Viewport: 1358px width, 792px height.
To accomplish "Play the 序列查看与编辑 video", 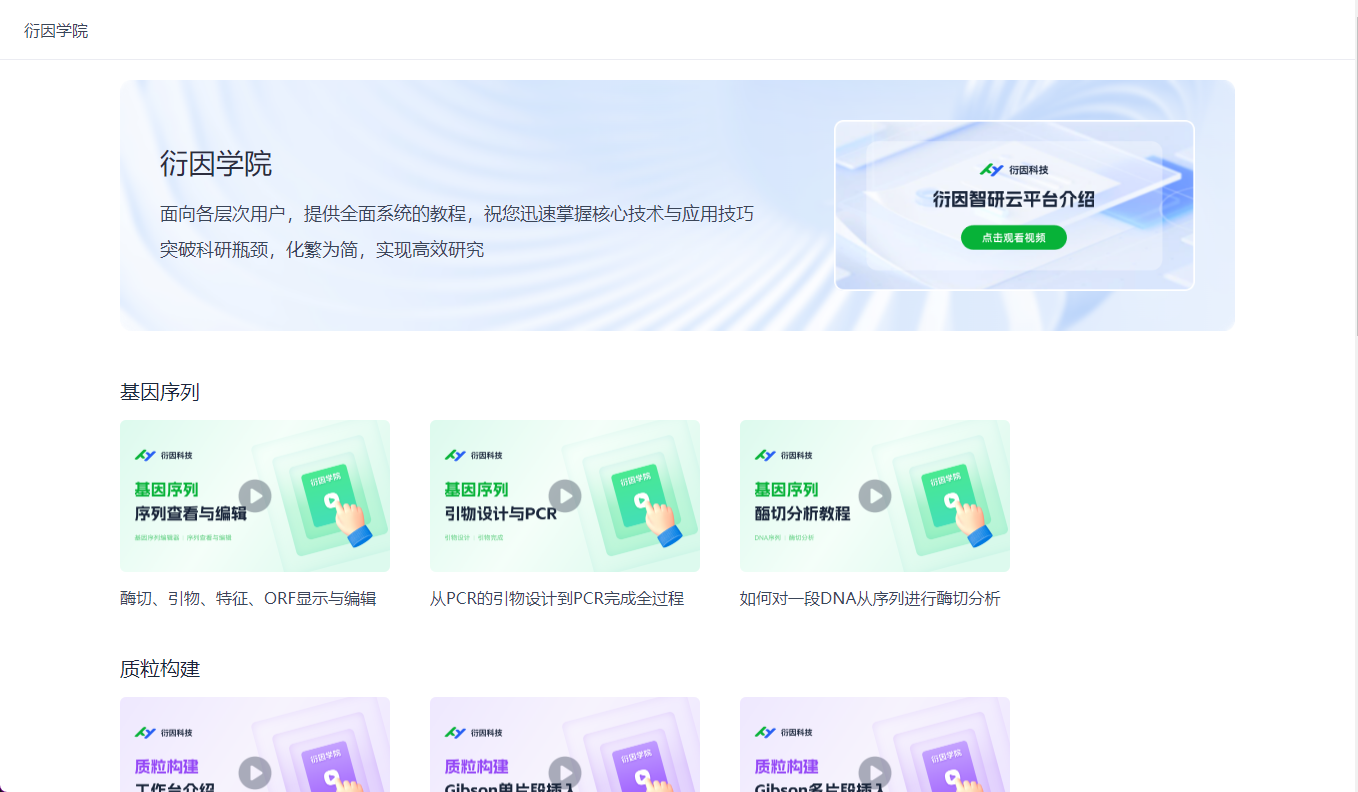I will pos(255,496).
